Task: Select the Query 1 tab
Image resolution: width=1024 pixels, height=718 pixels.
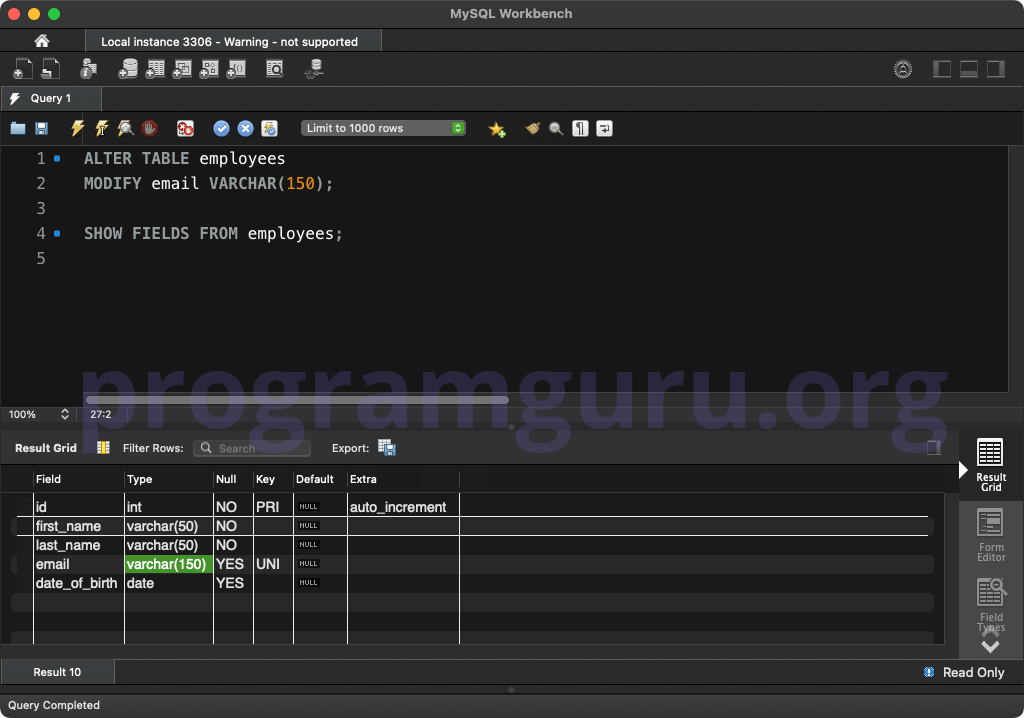Action: tap(51, 98)
